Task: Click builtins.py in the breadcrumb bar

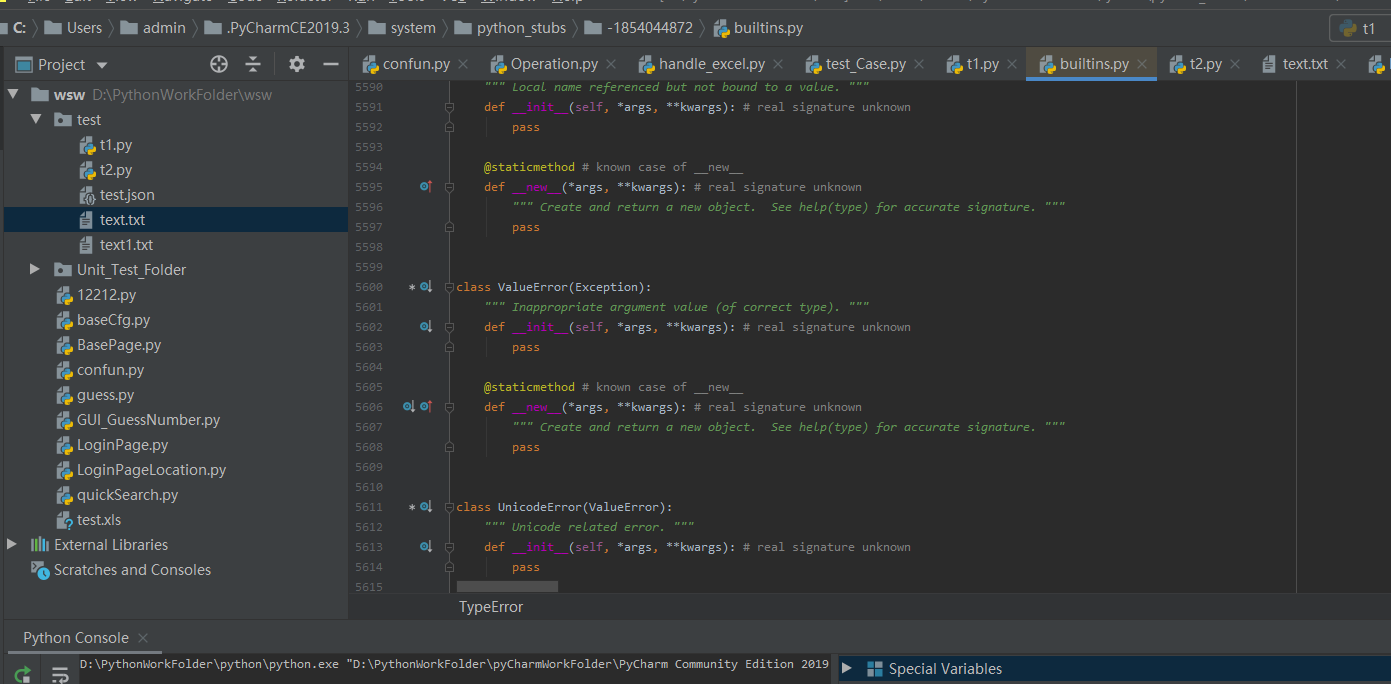Action: [x=757, y=28]
